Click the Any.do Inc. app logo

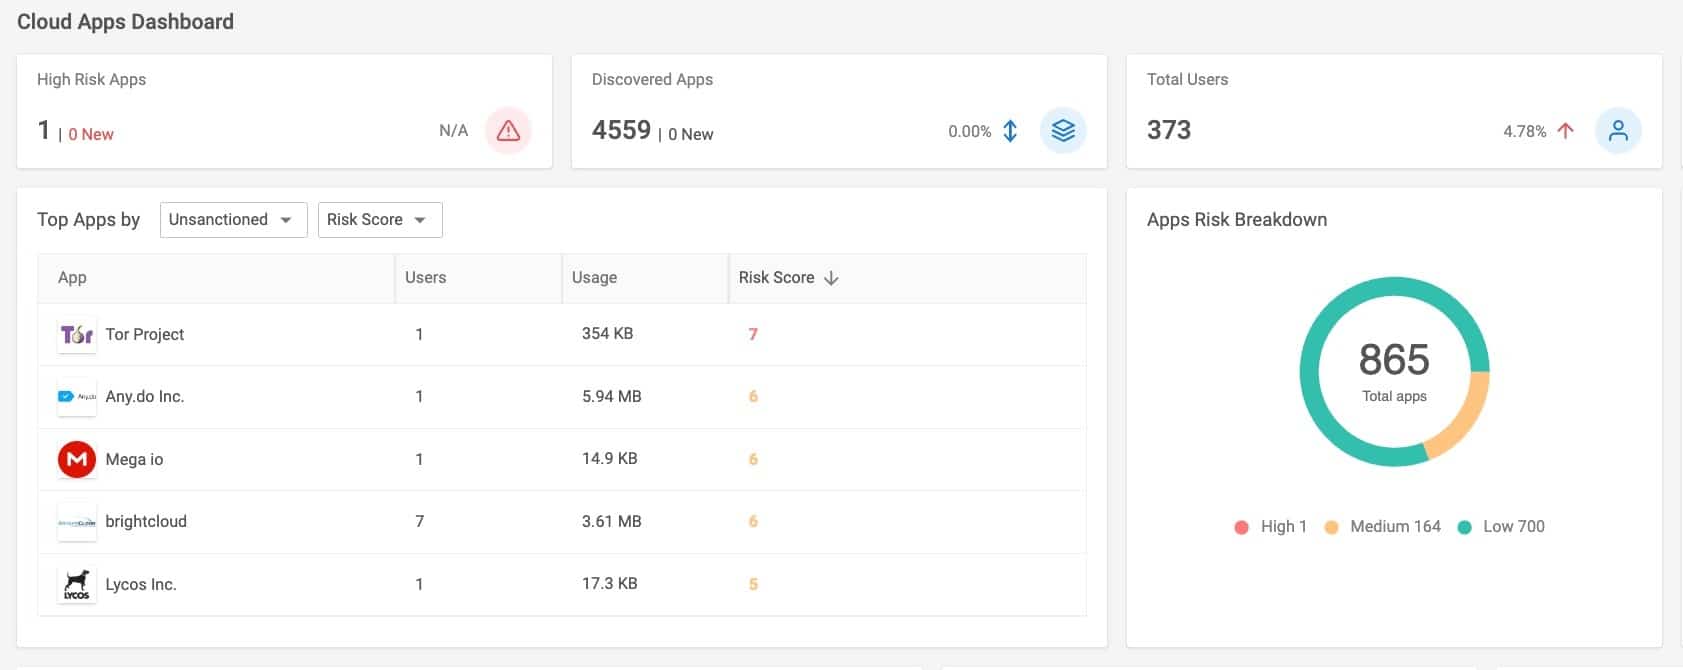(77, 397)
